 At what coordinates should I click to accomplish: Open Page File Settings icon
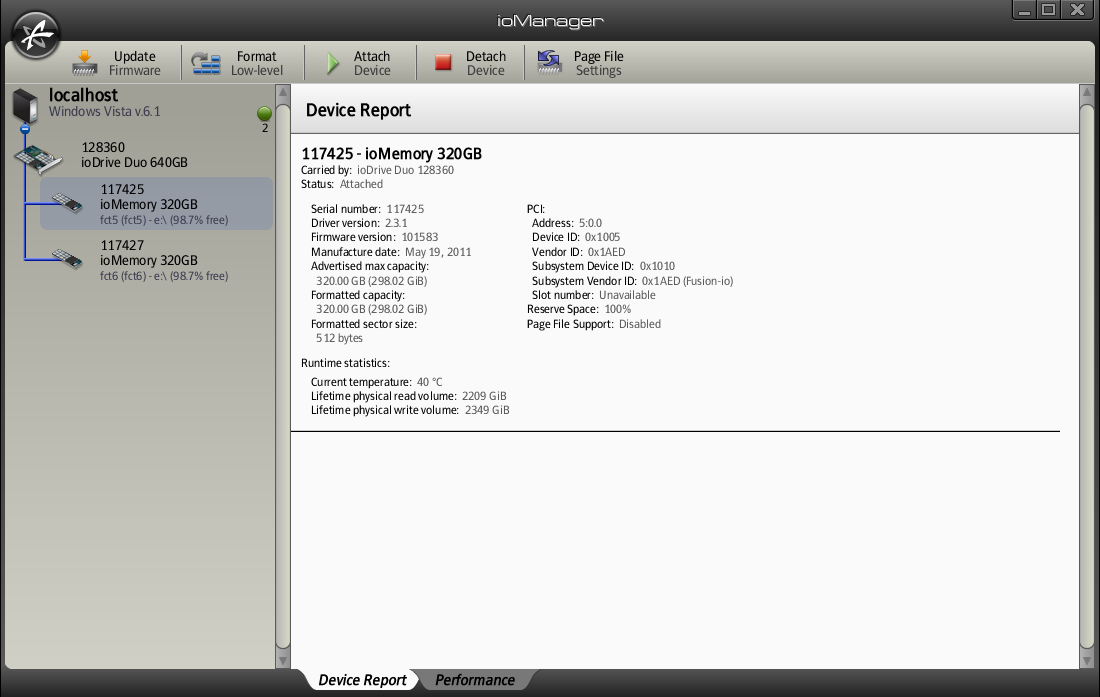point(549,63)
